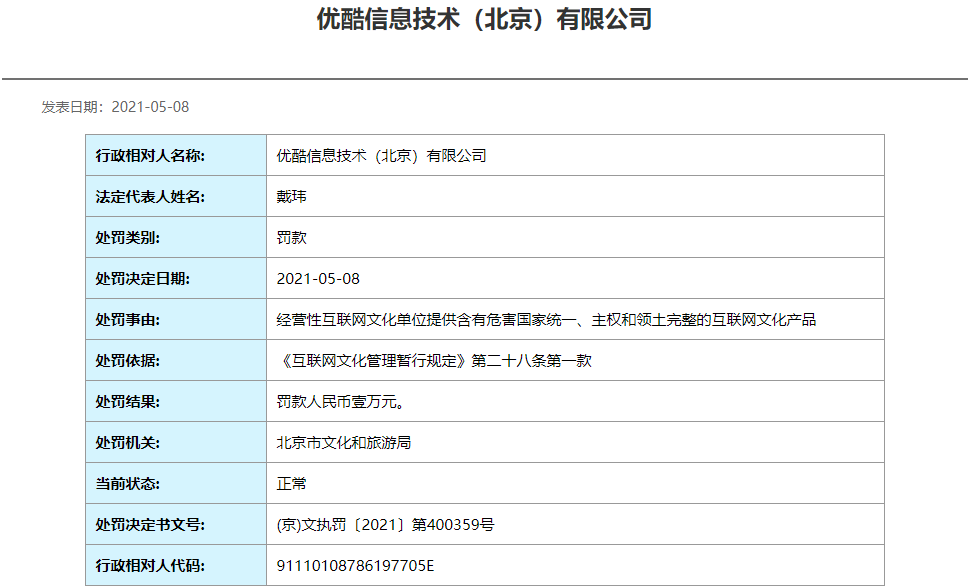
Task: Click the publish date 发表日期：2021-05-08
Action: (115, 107)
